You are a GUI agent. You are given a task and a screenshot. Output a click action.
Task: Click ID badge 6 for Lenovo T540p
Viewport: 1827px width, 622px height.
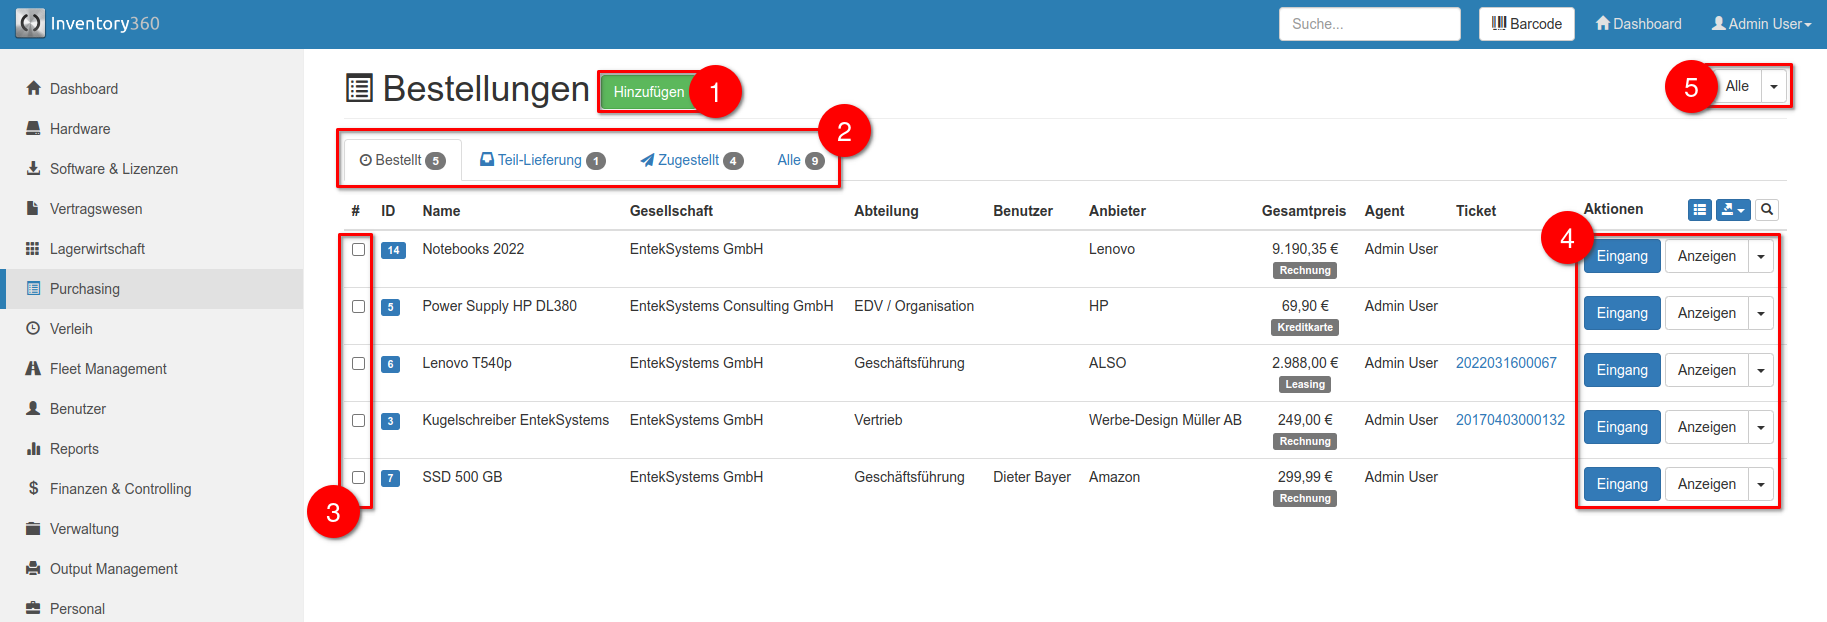click(x=390, y=364)
